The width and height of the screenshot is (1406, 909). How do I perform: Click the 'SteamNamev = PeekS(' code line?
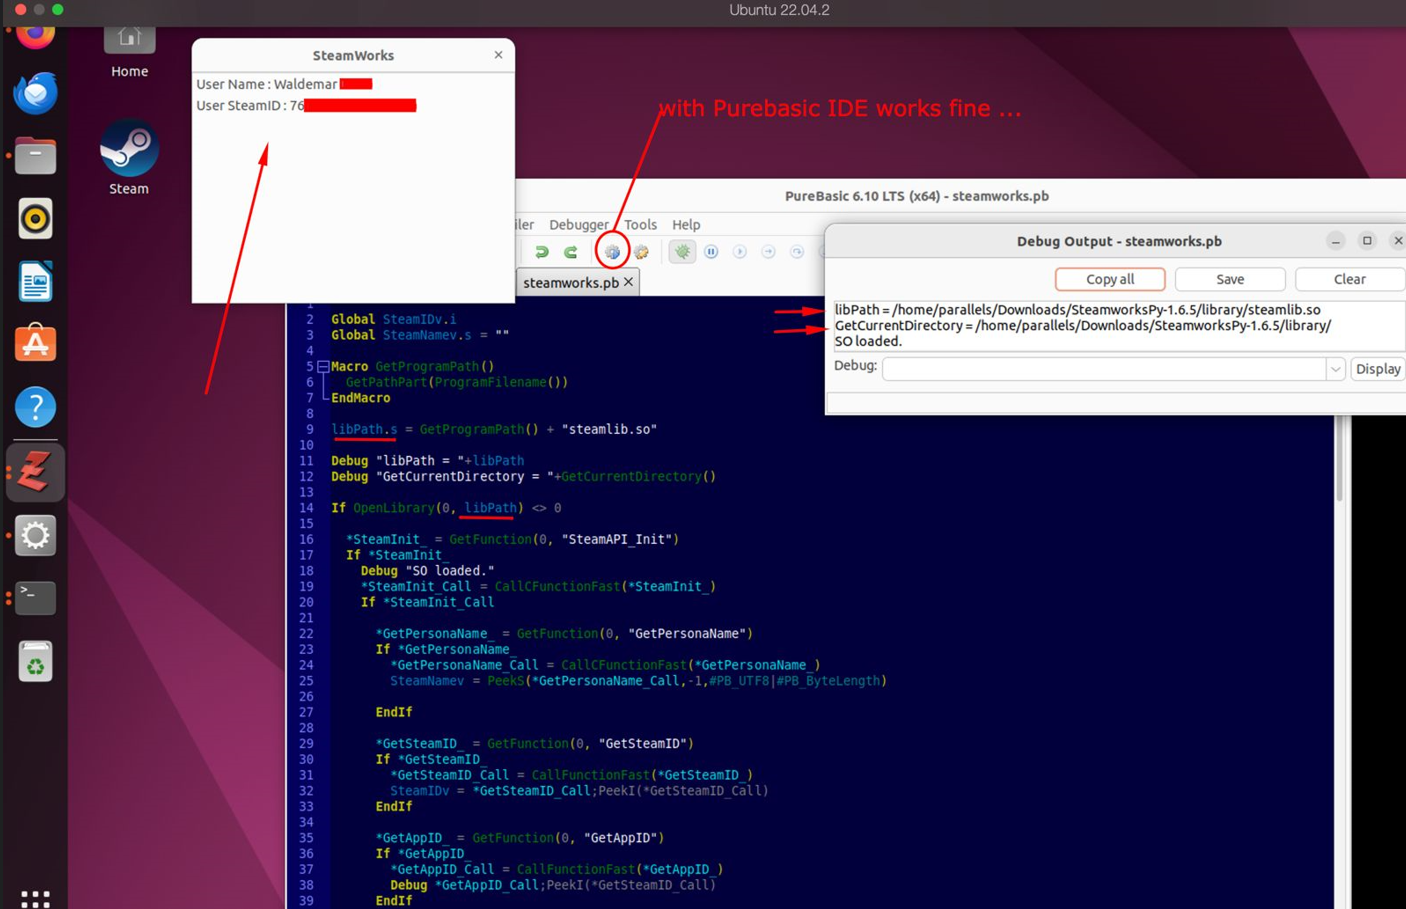pos(638,681)
